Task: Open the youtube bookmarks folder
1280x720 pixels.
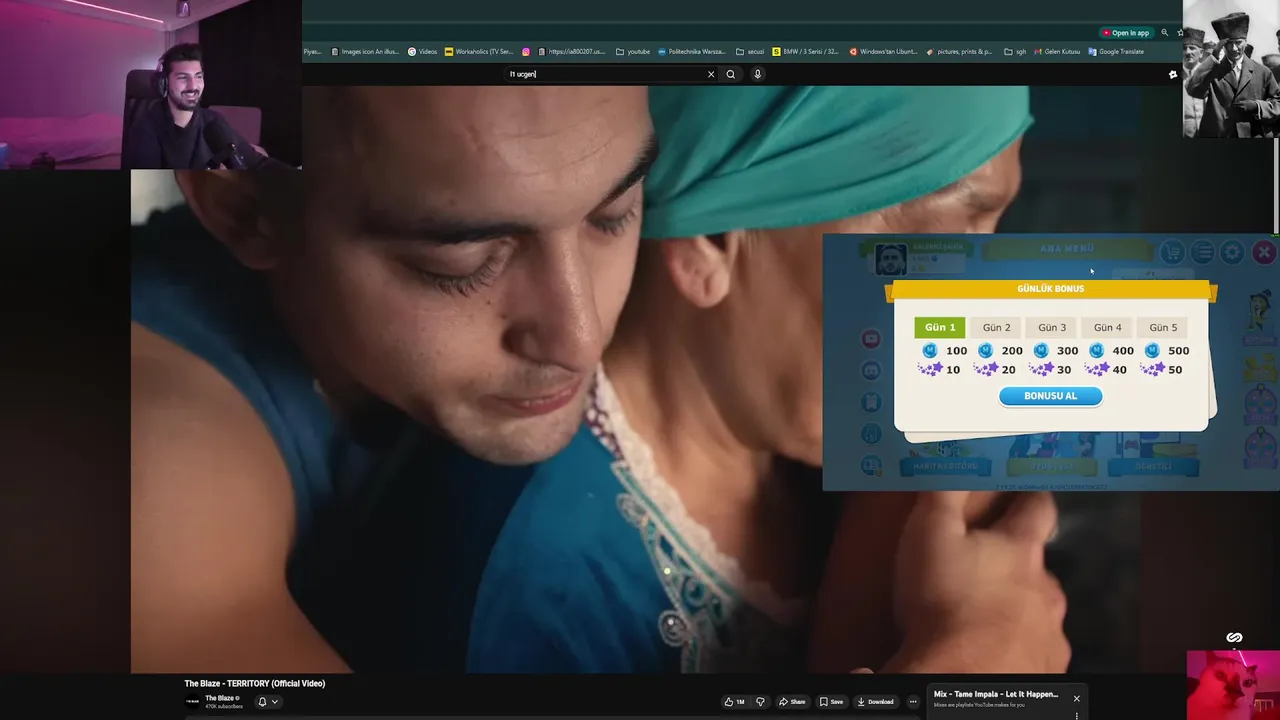Action: [633, 52]
